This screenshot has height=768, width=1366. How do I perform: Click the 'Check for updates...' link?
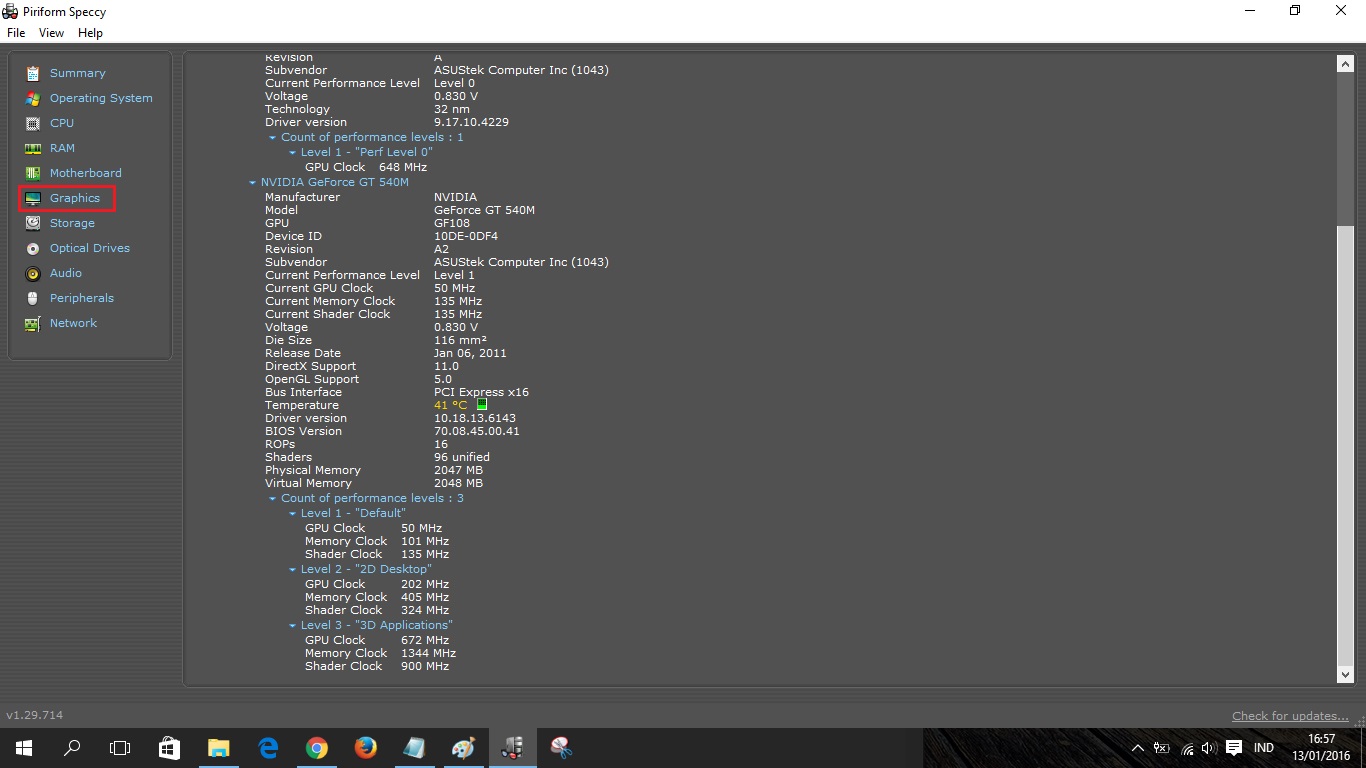(1290, 716)
